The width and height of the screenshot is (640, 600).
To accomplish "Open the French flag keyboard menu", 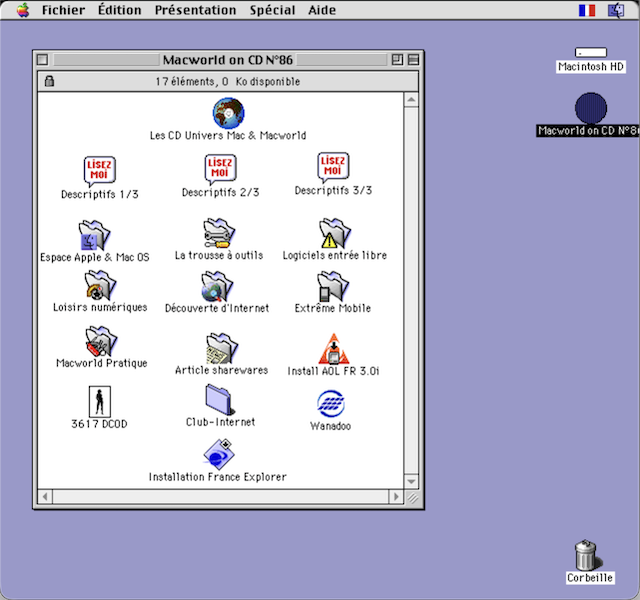I will pyautogui.click(x=587, y=10).
